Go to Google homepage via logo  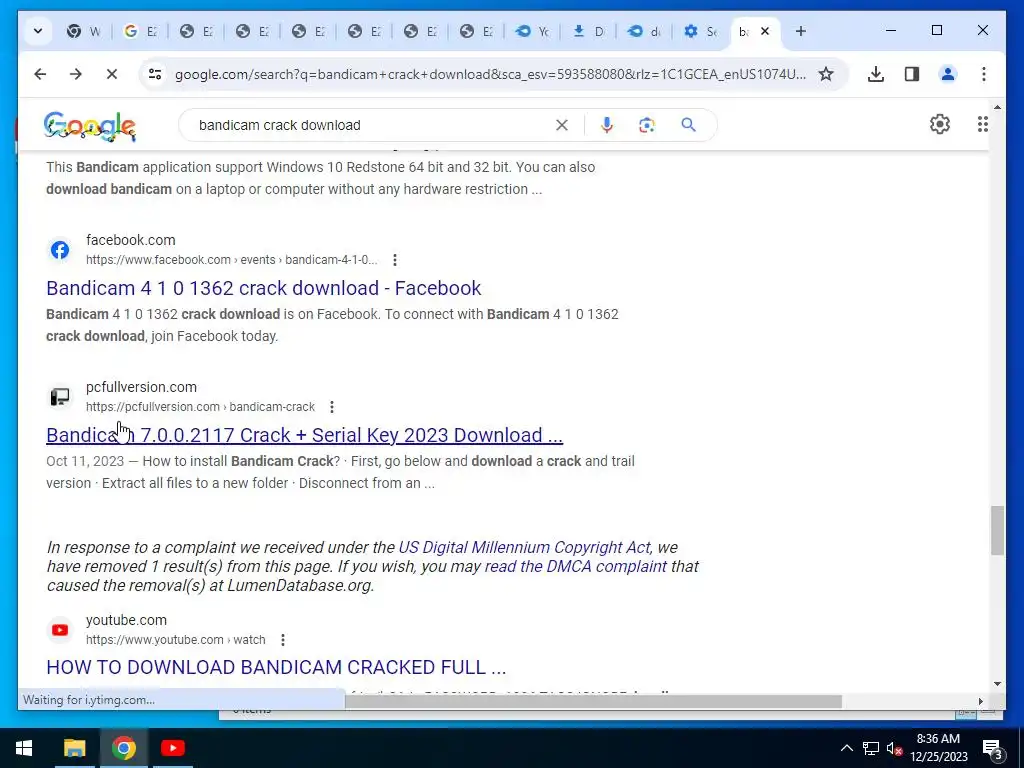89,125
